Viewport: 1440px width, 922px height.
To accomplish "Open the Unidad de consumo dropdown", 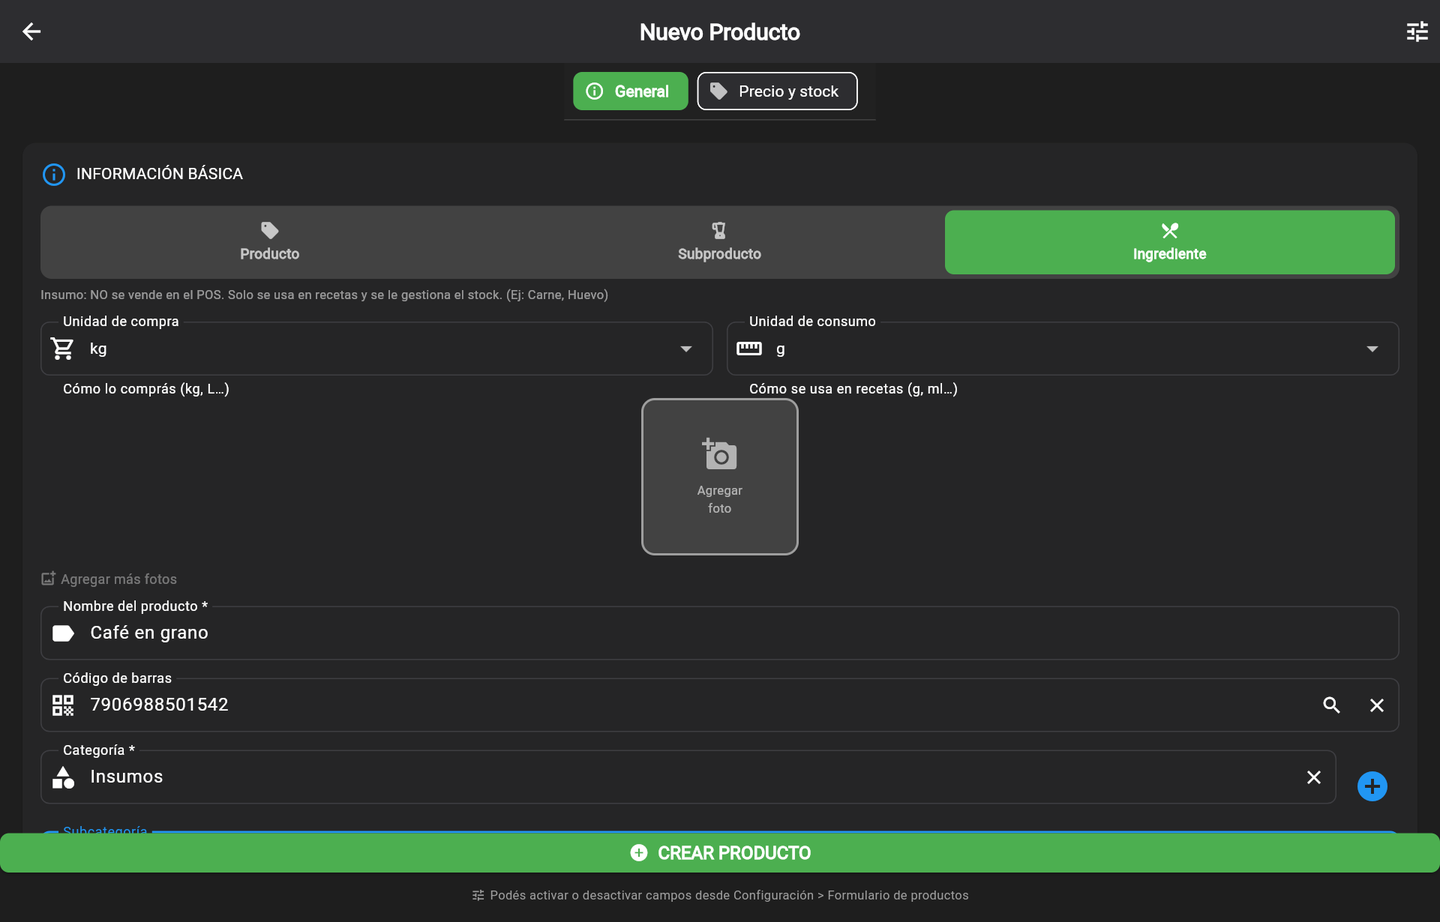I will (1062, 348).
